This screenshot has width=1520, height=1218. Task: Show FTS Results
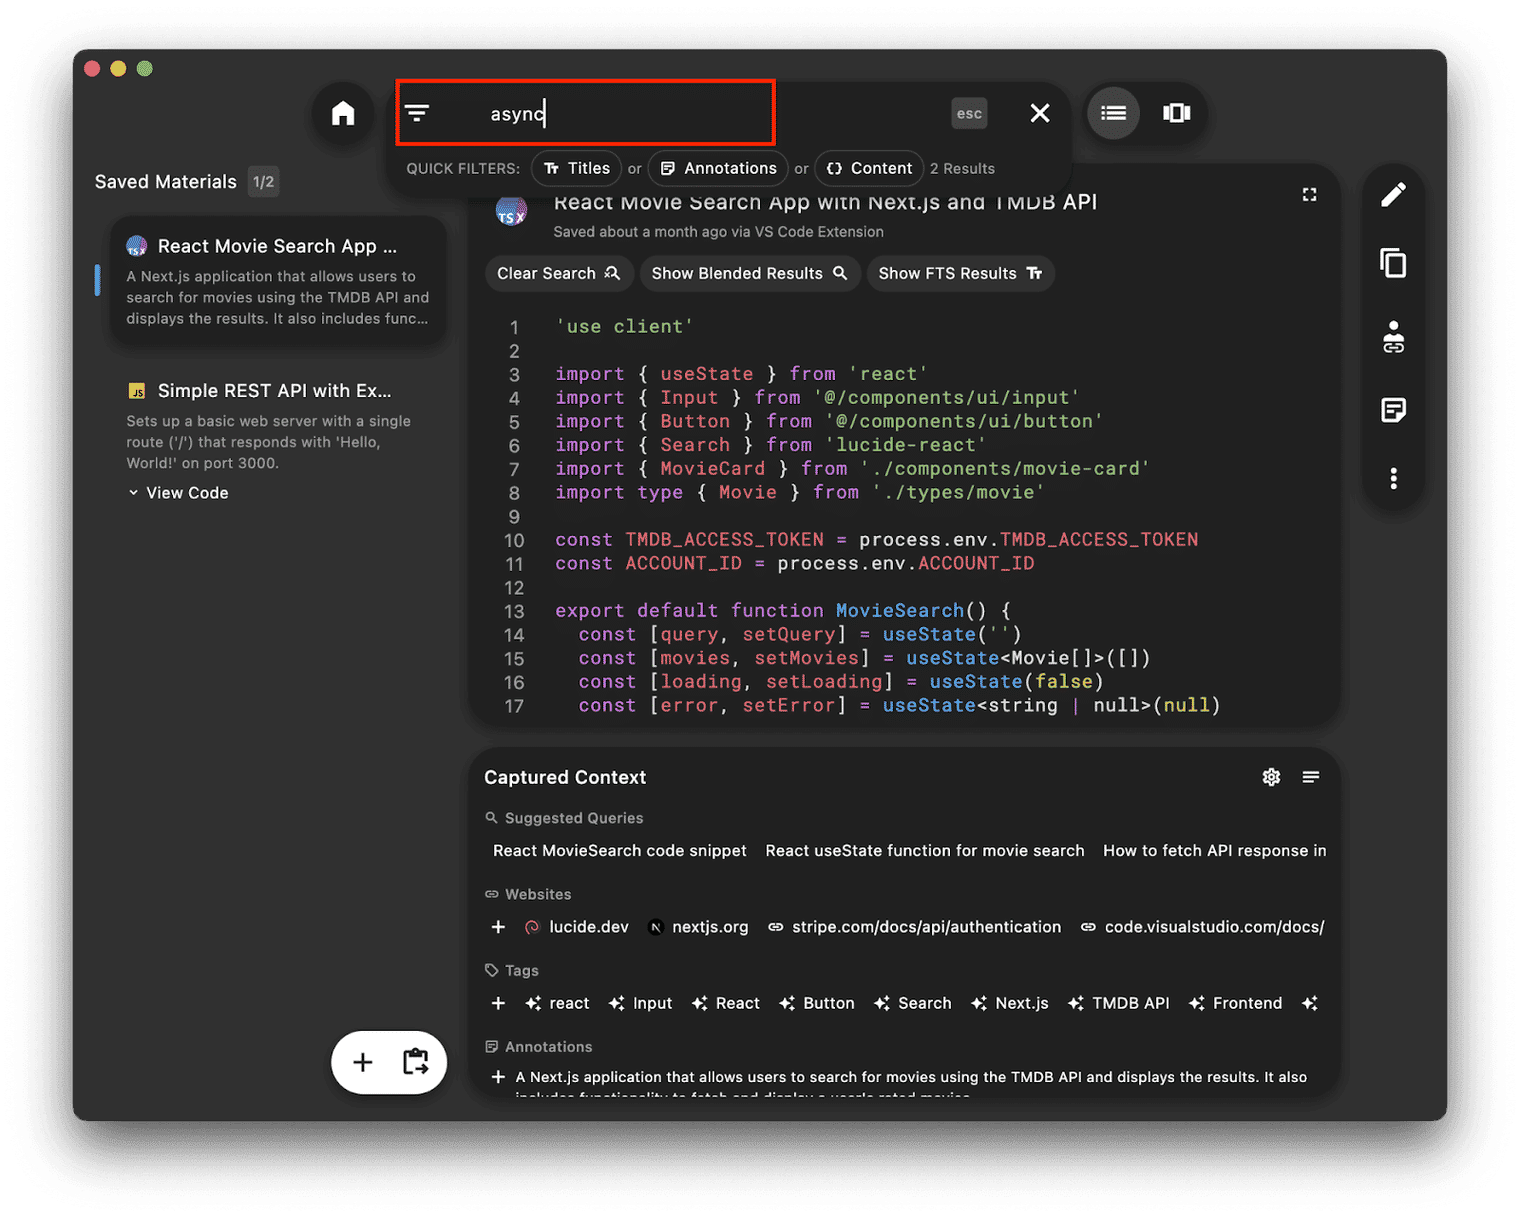960,273
